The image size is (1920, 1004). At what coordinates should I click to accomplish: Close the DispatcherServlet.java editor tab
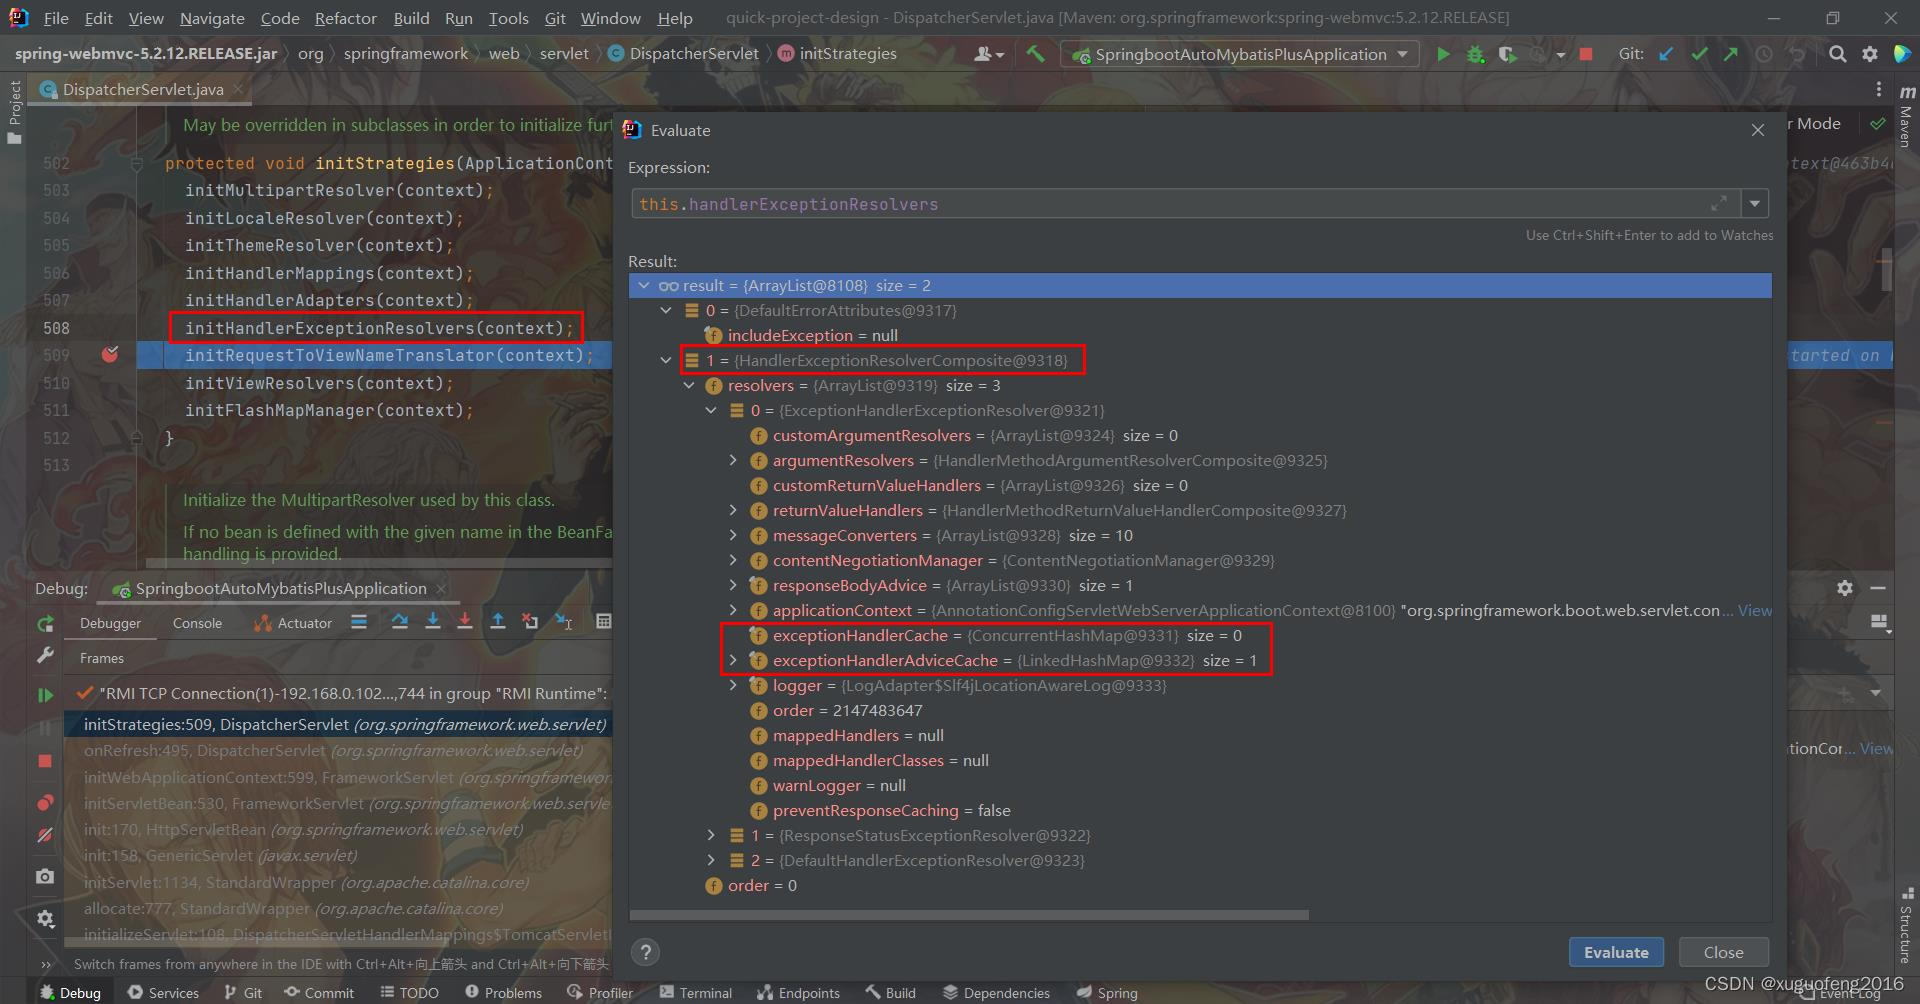tap(238, 89)
